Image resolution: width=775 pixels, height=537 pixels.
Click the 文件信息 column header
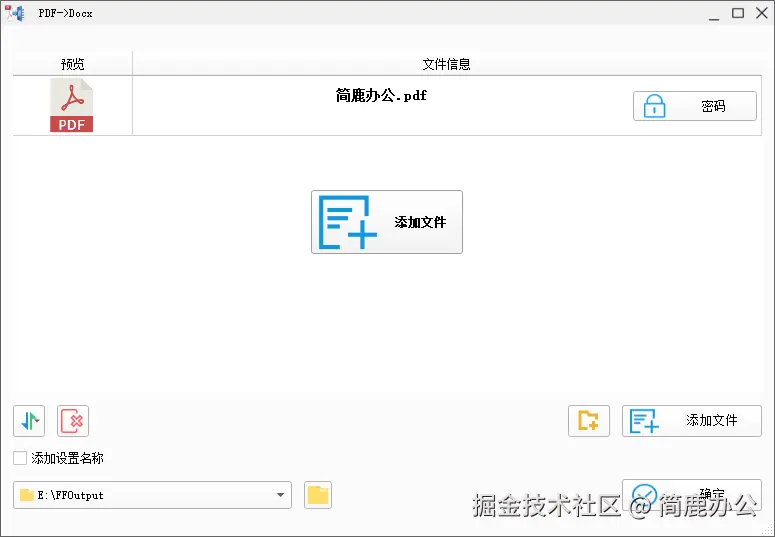coord(446,64)
